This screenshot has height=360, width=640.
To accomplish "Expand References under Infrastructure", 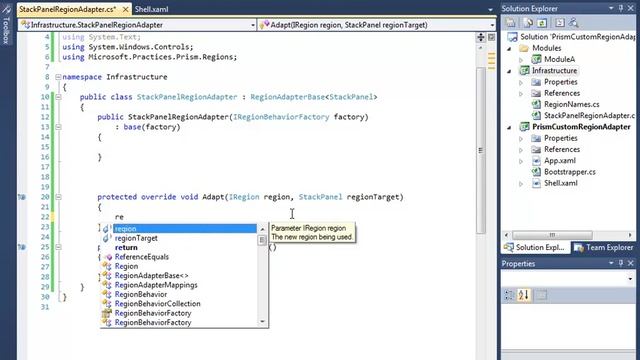I will pyautogui.click(x=521, y=93).
